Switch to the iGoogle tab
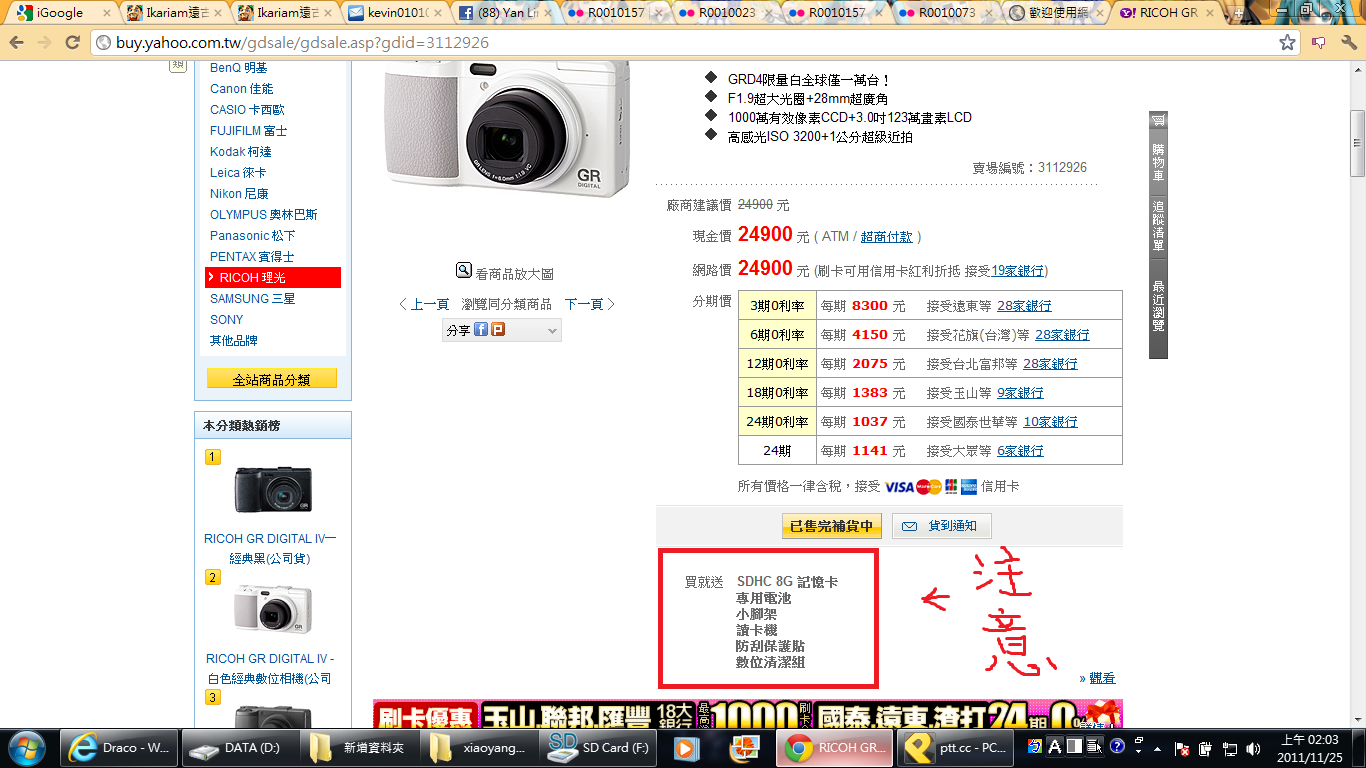1366x768 pixels. 58,13
